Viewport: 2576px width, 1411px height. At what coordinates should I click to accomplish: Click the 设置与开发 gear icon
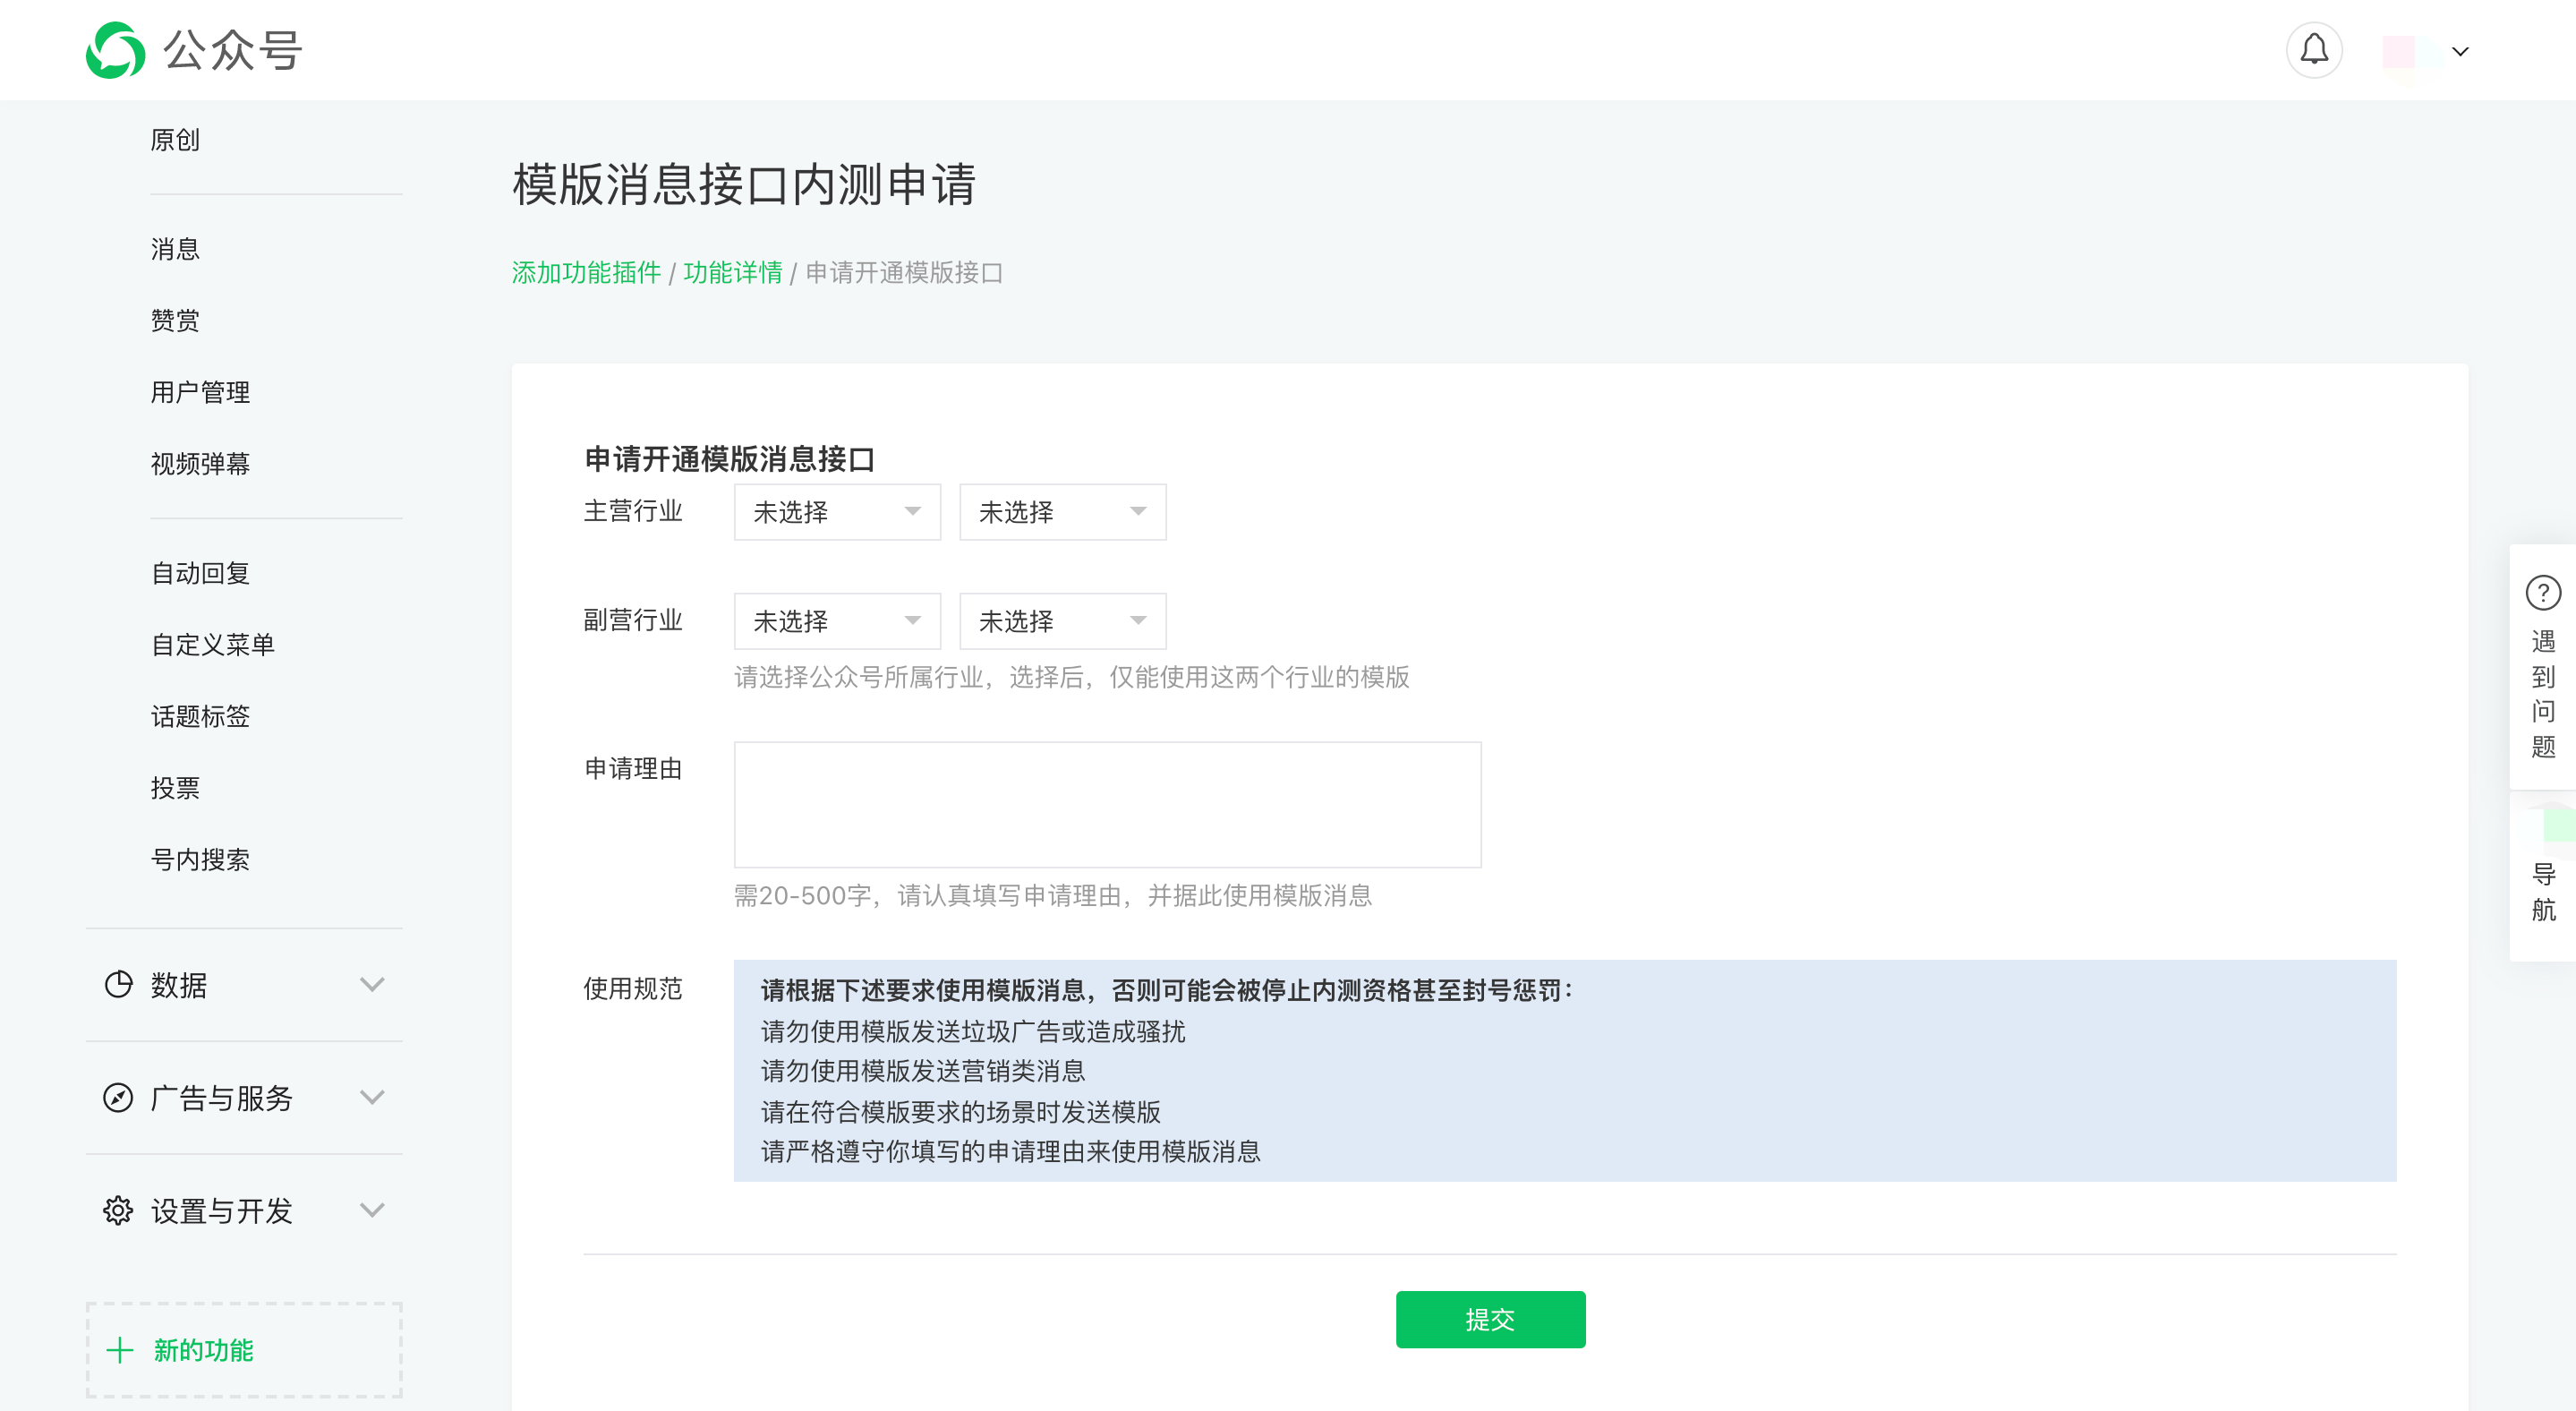point(118,1211)
